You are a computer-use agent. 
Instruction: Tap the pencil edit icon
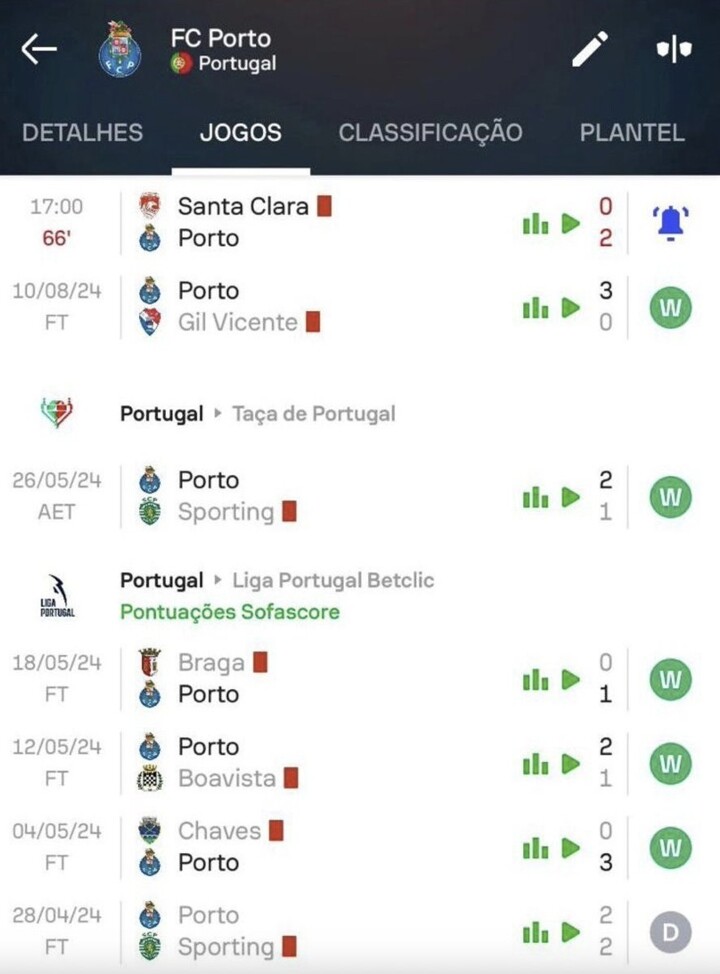590,49
